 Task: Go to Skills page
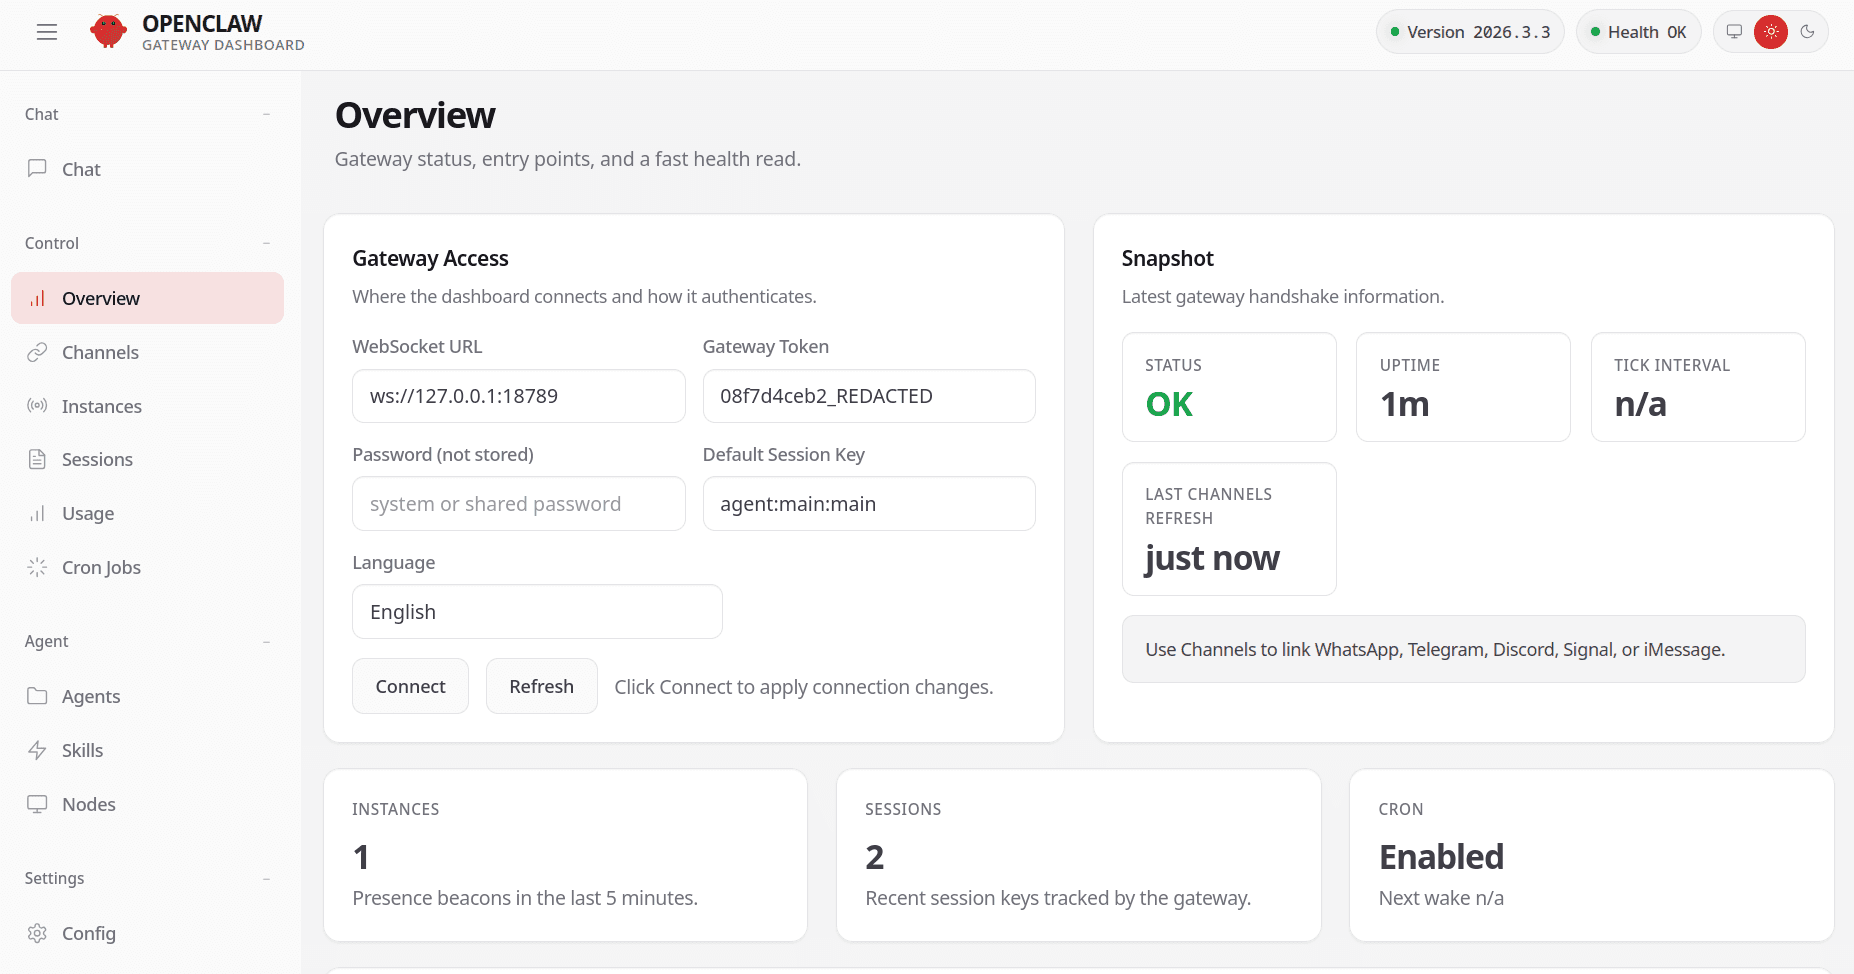click(147, 750)
